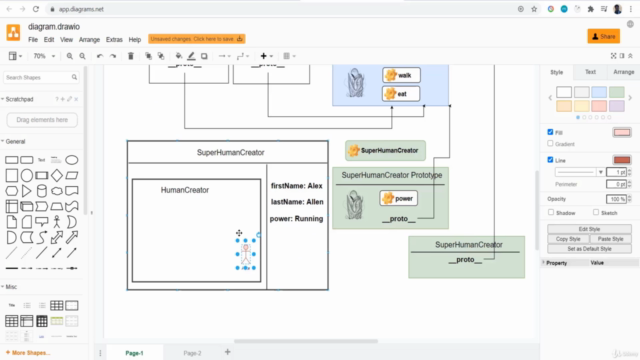Toggle the format panel icon

click(622, 56)
